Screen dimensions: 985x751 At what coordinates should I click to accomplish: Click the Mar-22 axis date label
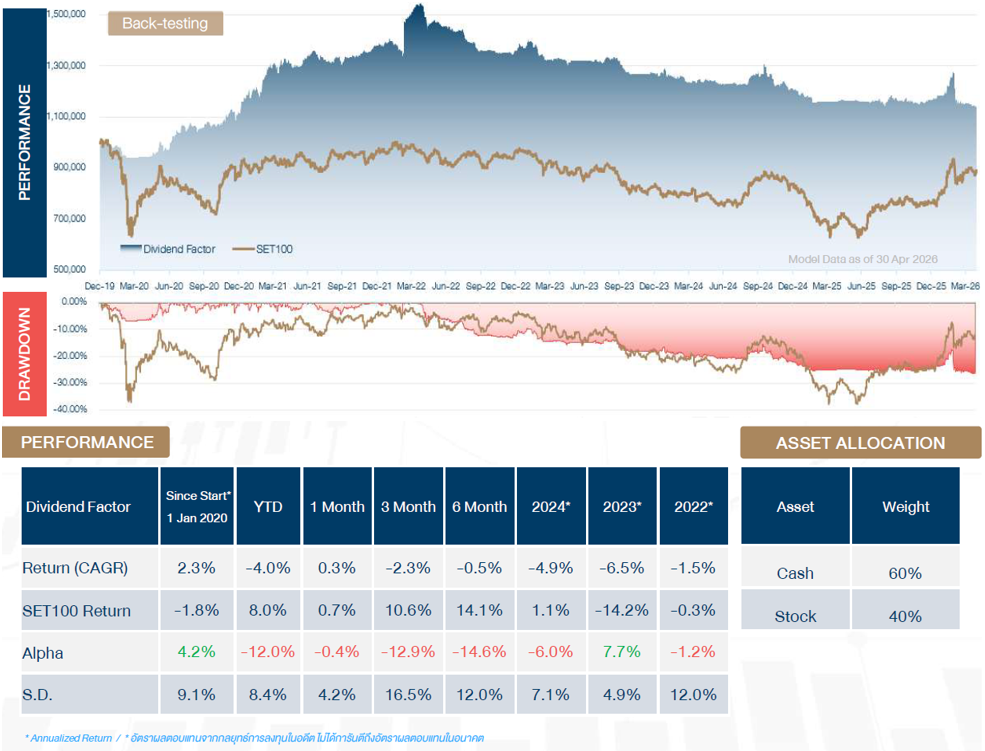pyautogui.click(x=411, y=286)
